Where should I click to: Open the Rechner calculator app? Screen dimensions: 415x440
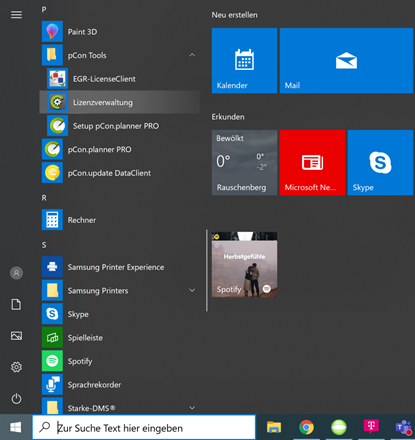120,220
